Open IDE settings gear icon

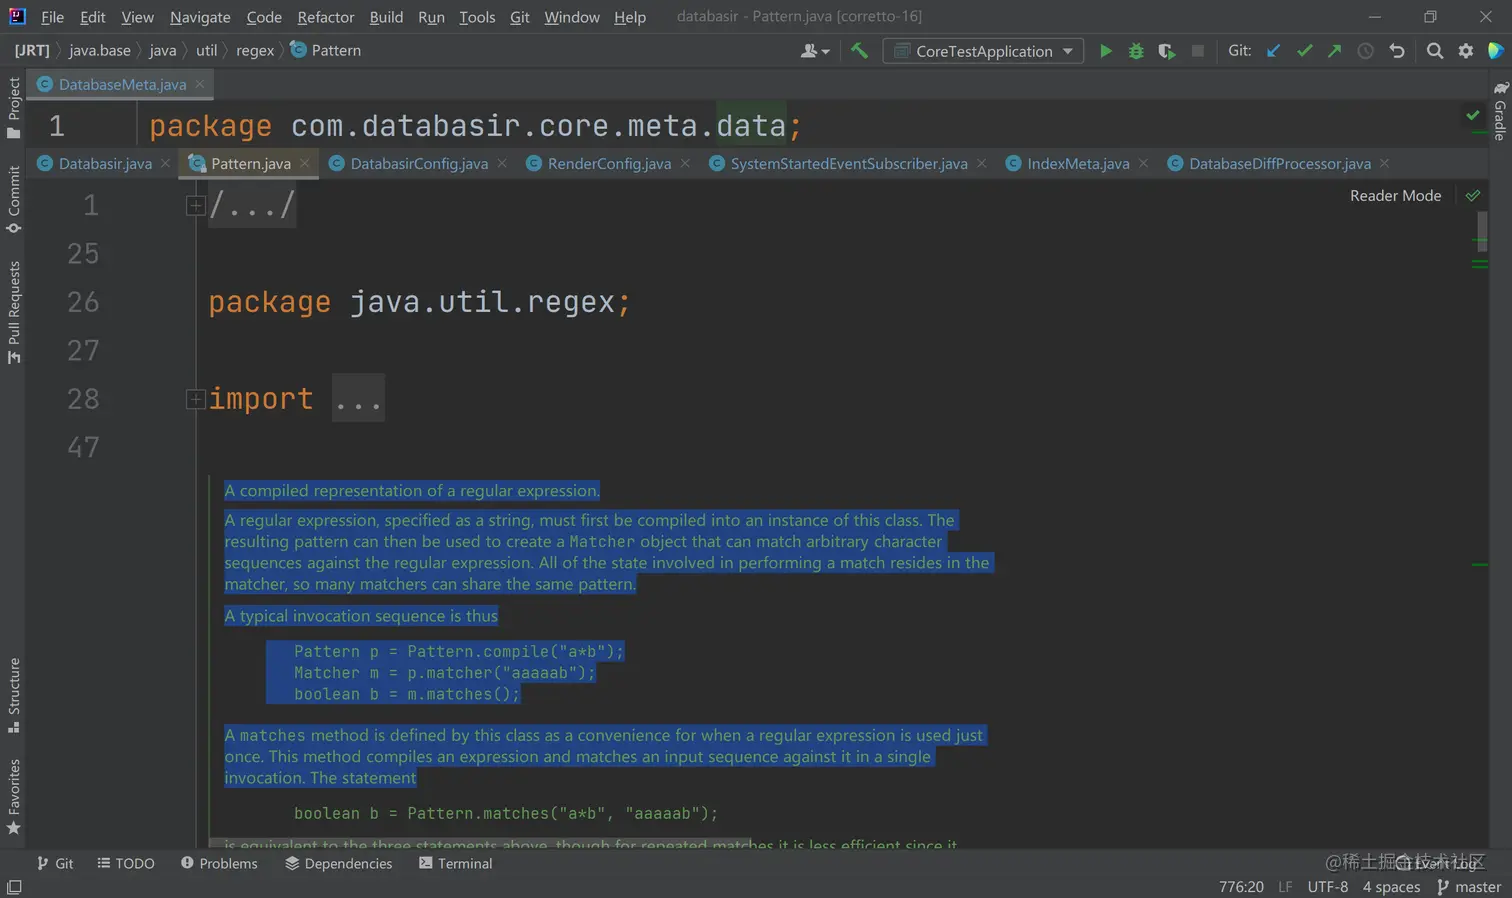1466,51
